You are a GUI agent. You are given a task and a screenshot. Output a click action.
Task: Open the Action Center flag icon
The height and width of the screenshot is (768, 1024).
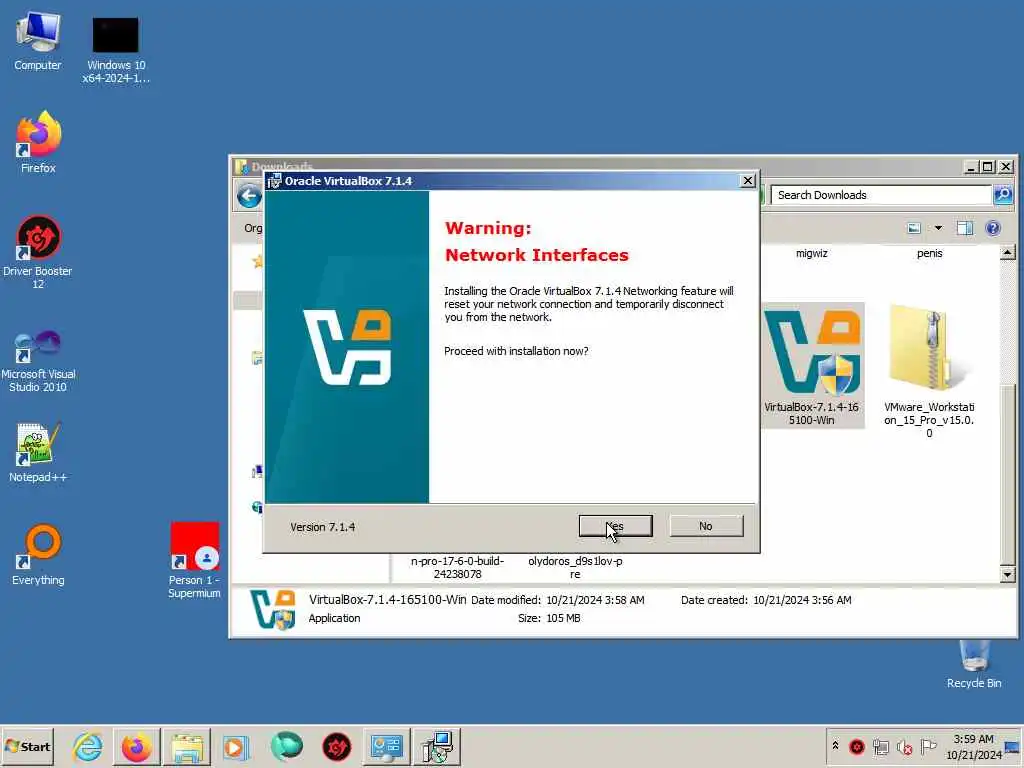[928, 746]
